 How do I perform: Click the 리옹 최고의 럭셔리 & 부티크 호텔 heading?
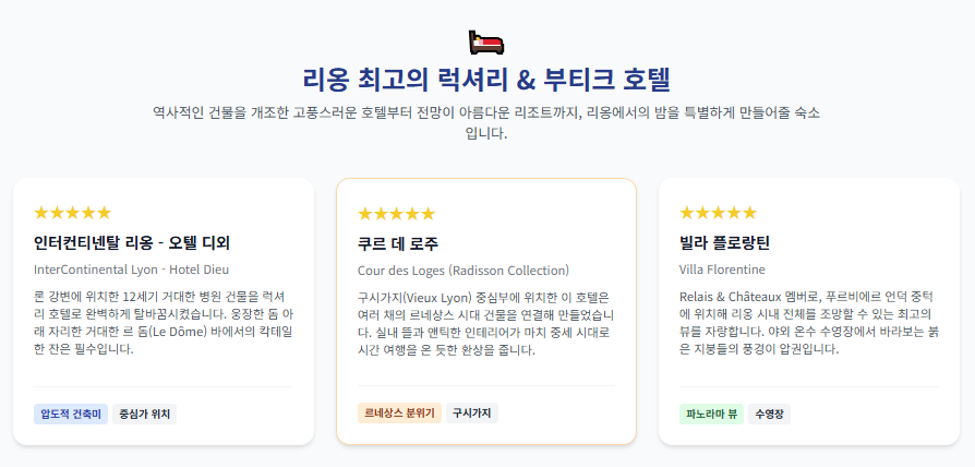487,81
